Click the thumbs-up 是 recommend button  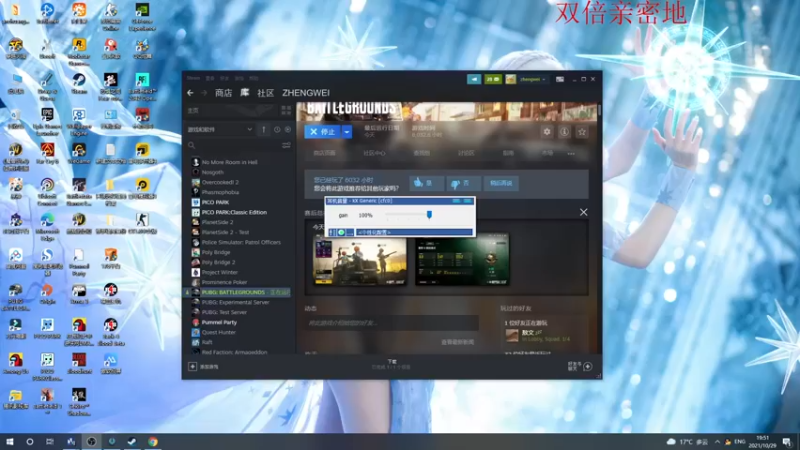pyautogui.click(x=426, y=183)
